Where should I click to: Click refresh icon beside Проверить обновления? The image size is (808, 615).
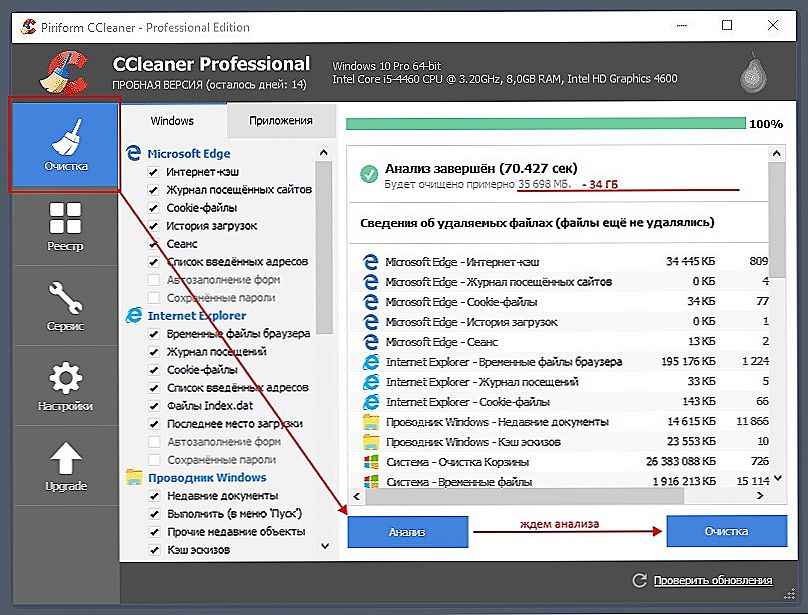(639, 580)
